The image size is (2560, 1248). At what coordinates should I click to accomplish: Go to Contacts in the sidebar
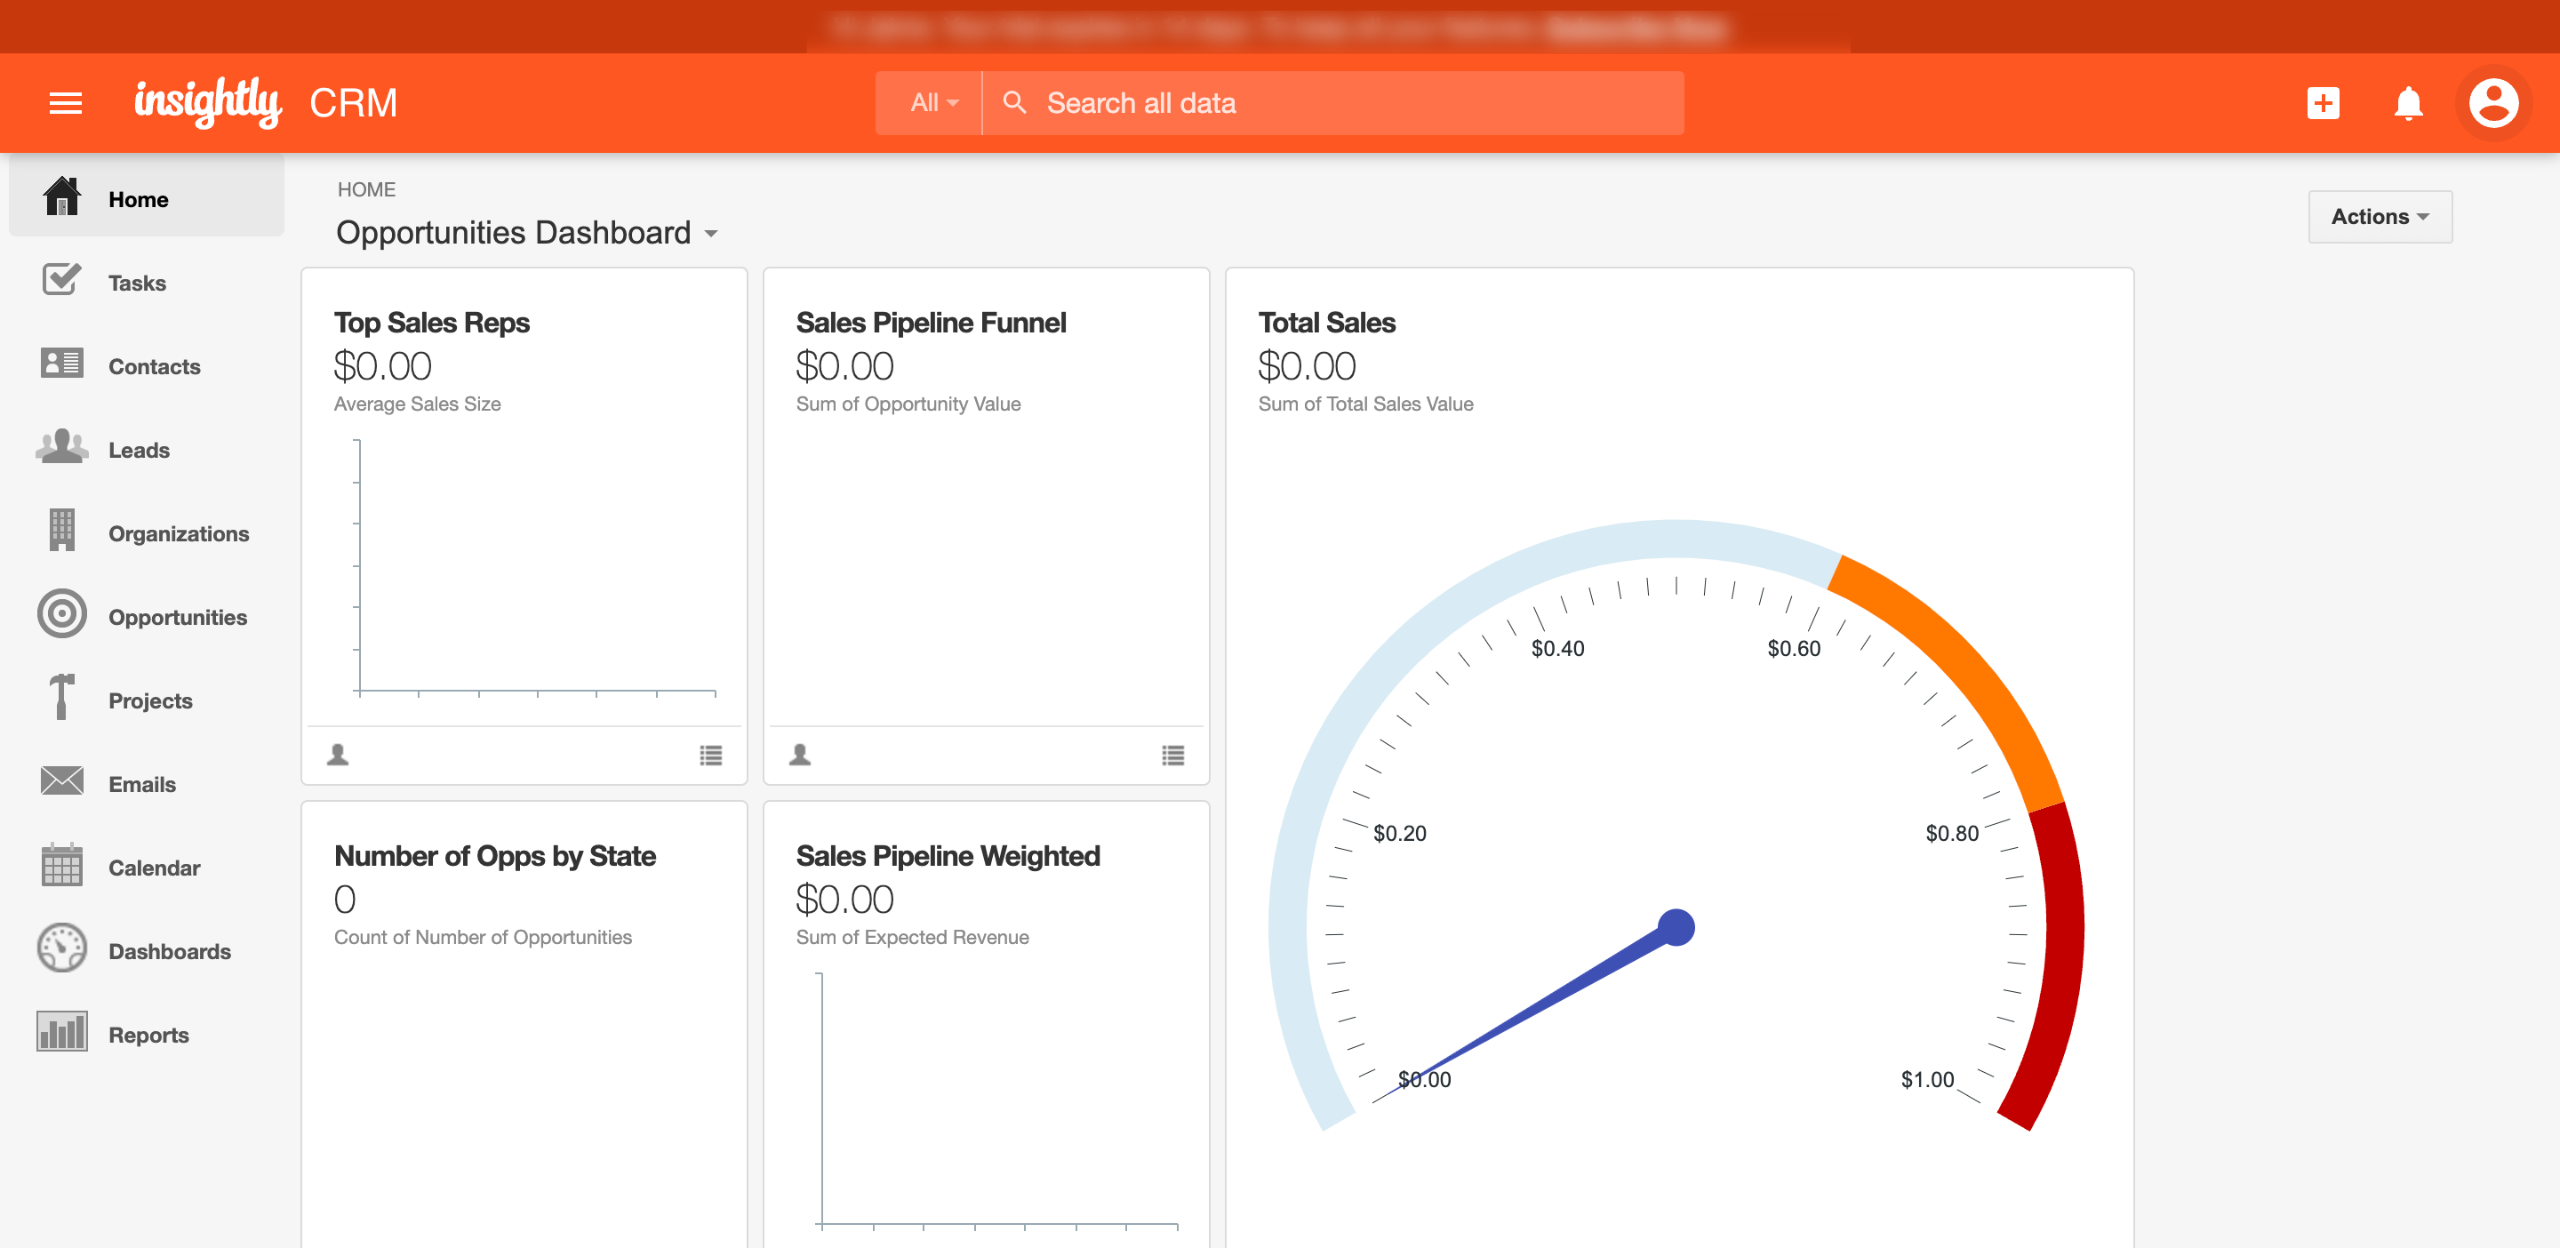tap(154, 367)
